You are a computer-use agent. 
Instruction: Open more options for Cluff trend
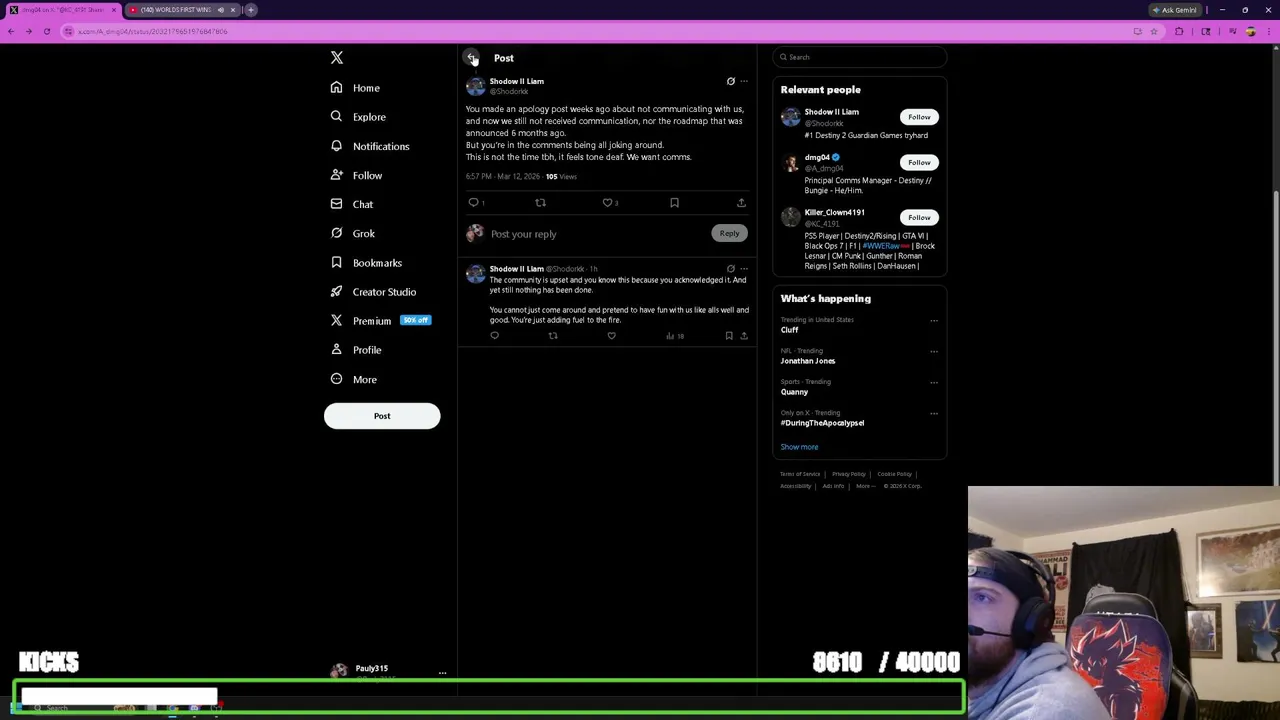(934, 321)
